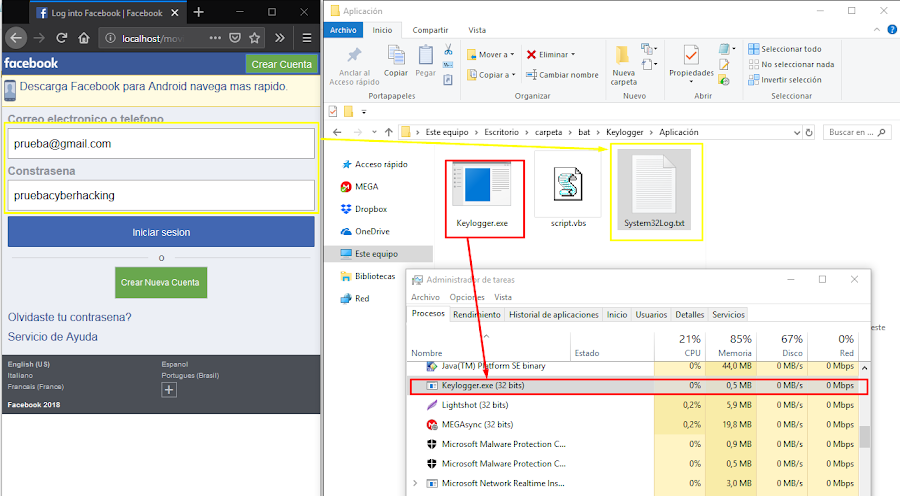Select Portugues (Brasil) language link
900x496 pixels.
pos(190,375)
